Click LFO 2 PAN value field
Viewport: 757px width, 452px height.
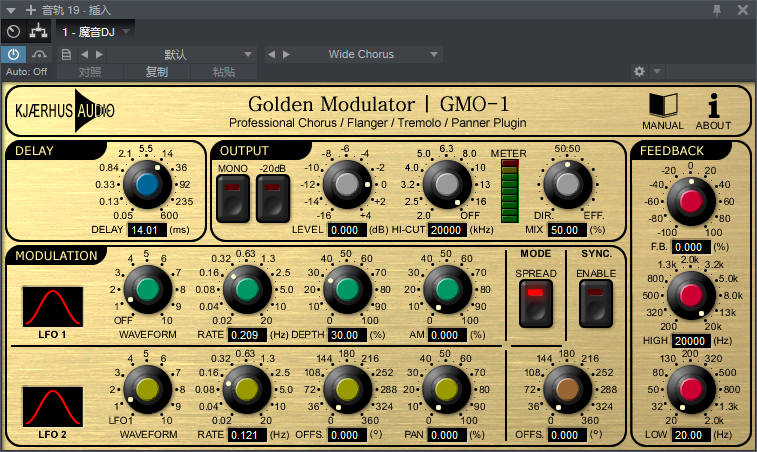[447, 435]
